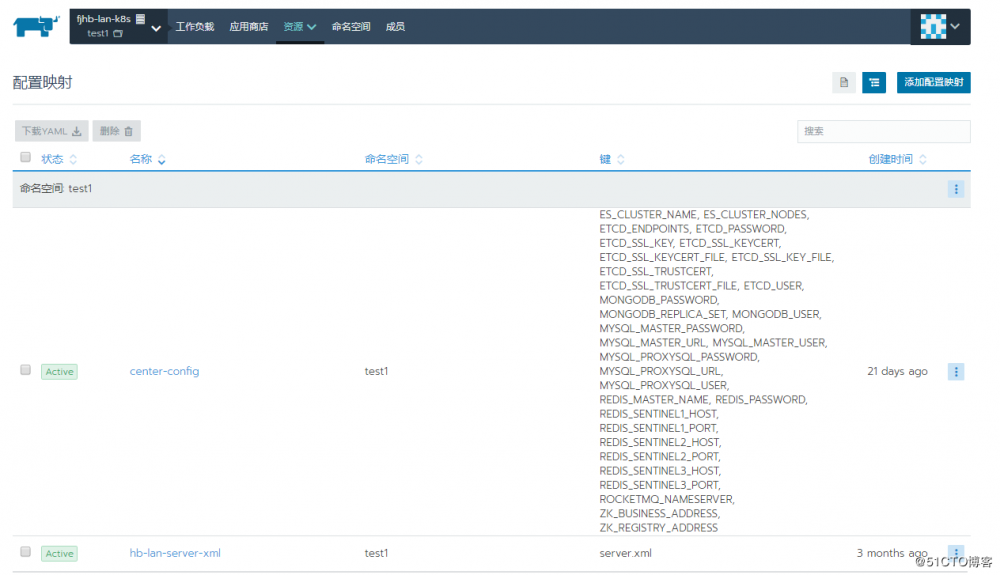
Task: Click the ROCKETMQ_NAMESERVER key text
Action: (666, 499)
